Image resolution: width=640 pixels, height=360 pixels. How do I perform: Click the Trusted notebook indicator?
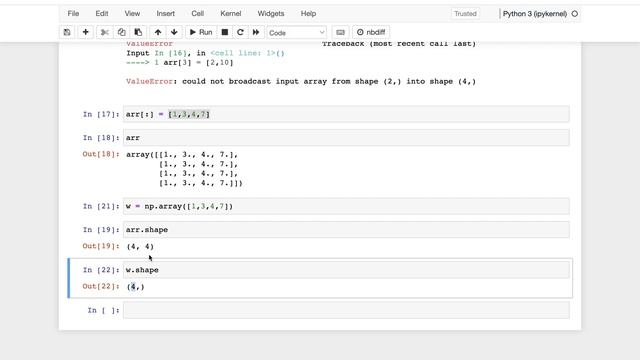point(465,13)
